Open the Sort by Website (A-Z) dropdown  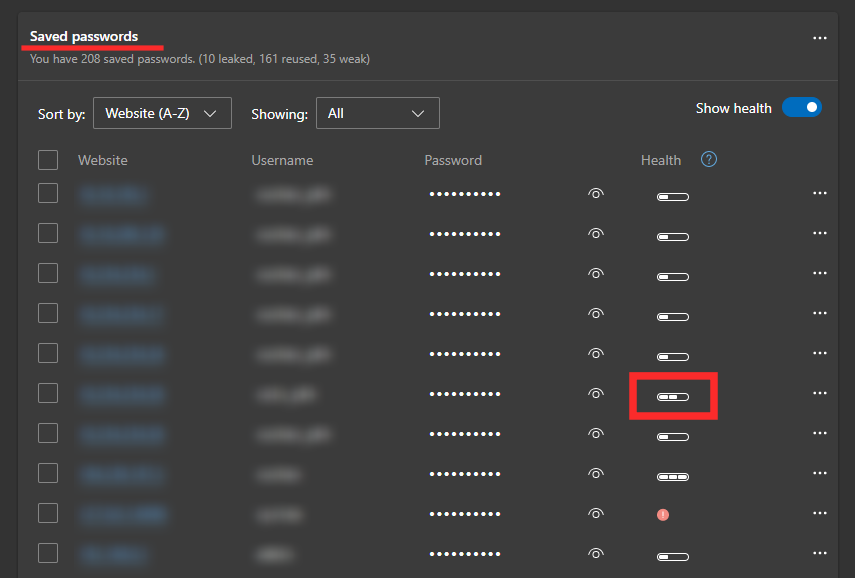pyautogui.click(x=162, y=114)
